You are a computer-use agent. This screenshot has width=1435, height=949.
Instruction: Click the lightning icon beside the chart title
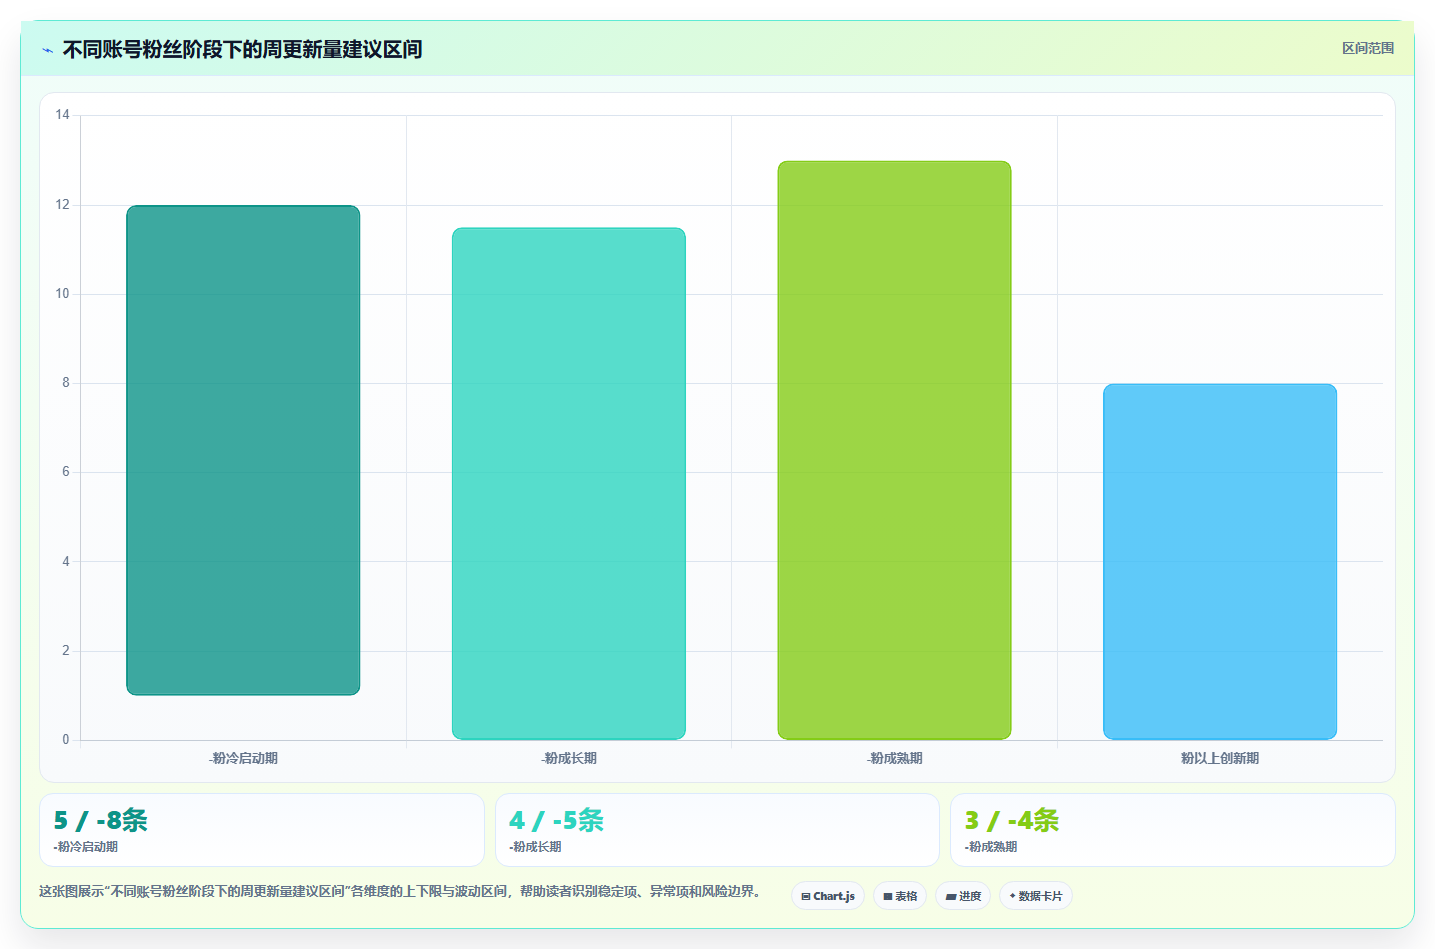point(47,50)
